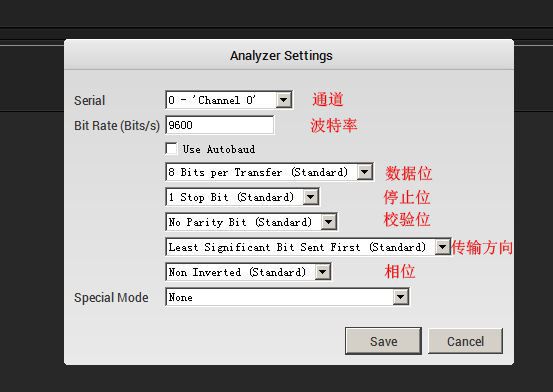Open the Parity Bit dropdown
553x392 pixels.
coord(251,222)
